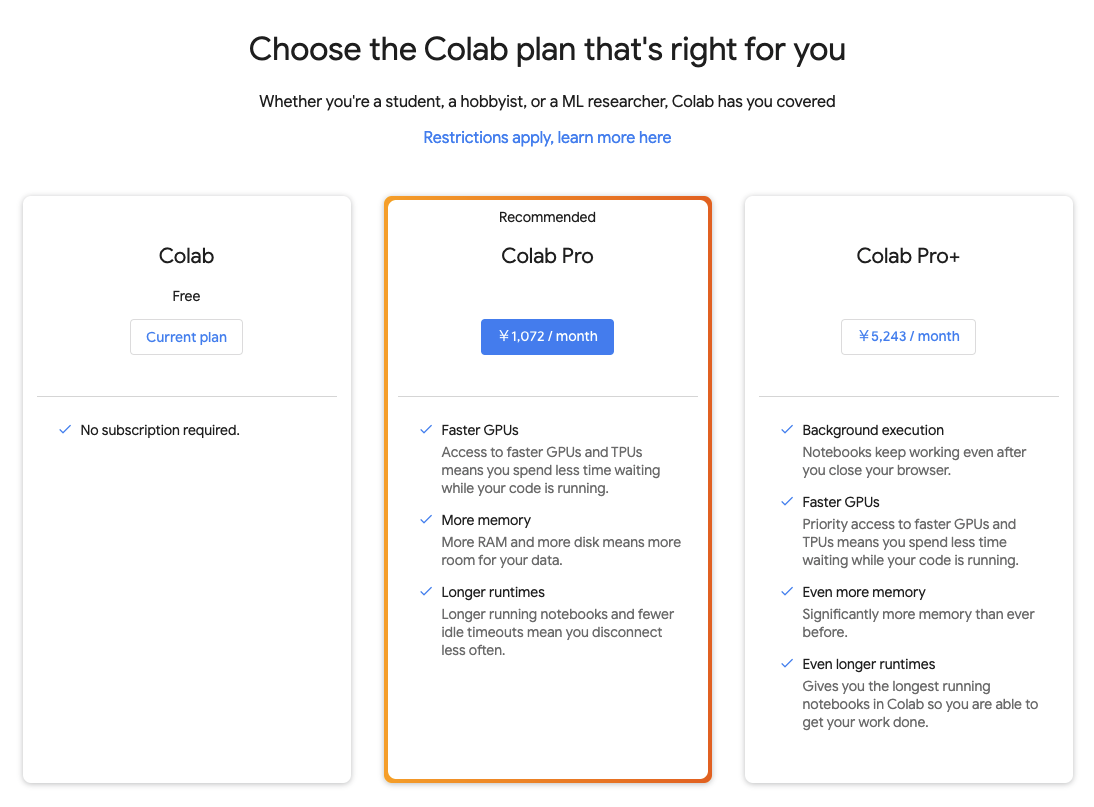Image resolution: width=1094 pixels, height=807 pixels.
Task: Click the checkmark beside More memory
Action: pyautogui.click(x=425, y=520)
